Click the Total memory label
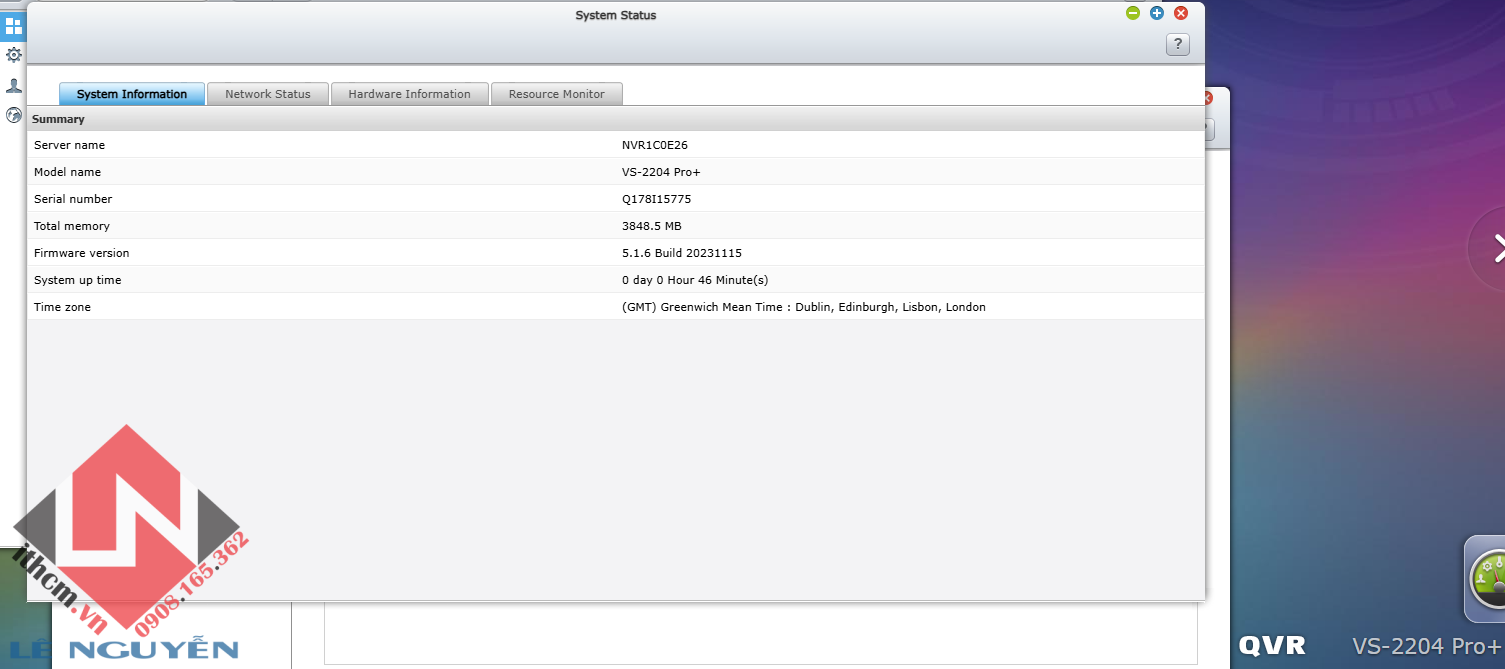Viewport: 1505px width, 669px height. pos(72,226)
